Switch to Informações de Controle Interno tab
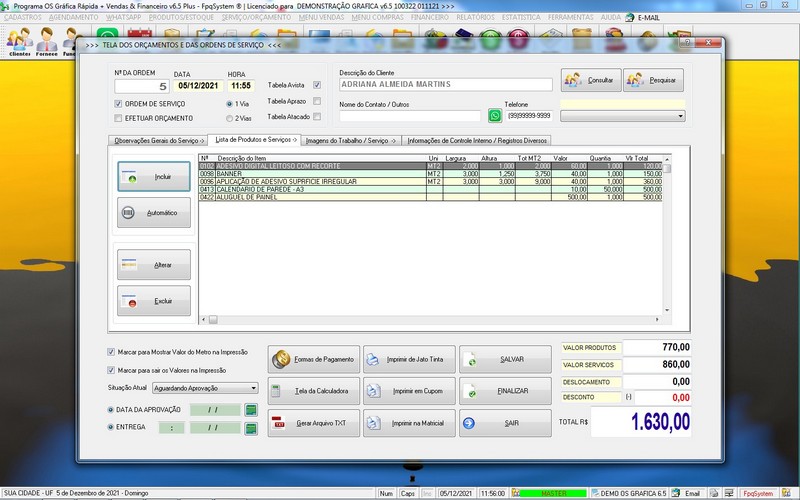 pyautogui.click(x=477, y=140)
